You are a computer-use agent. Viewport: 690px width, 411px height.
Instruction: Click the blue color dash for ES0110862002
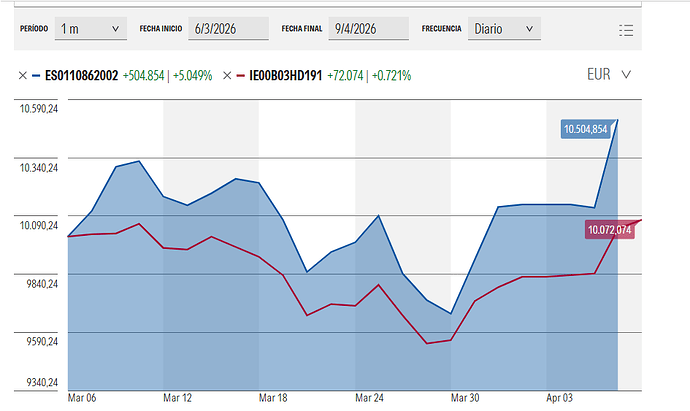click(x=37, y=75)
